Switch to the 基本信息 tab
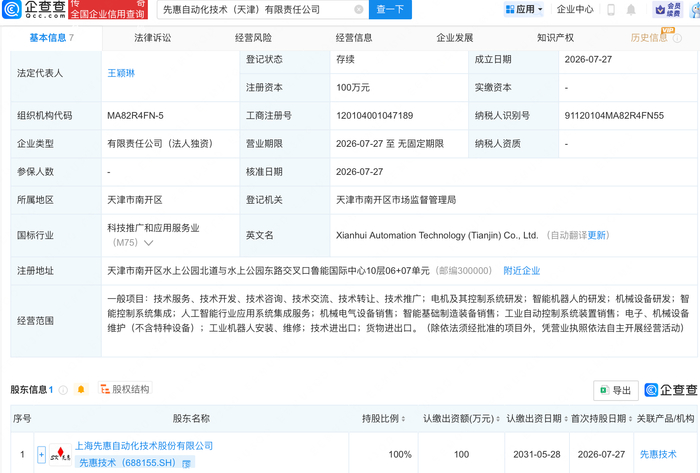Image resolution: width=700 pixels, height=473 pixels. (51, 38)
